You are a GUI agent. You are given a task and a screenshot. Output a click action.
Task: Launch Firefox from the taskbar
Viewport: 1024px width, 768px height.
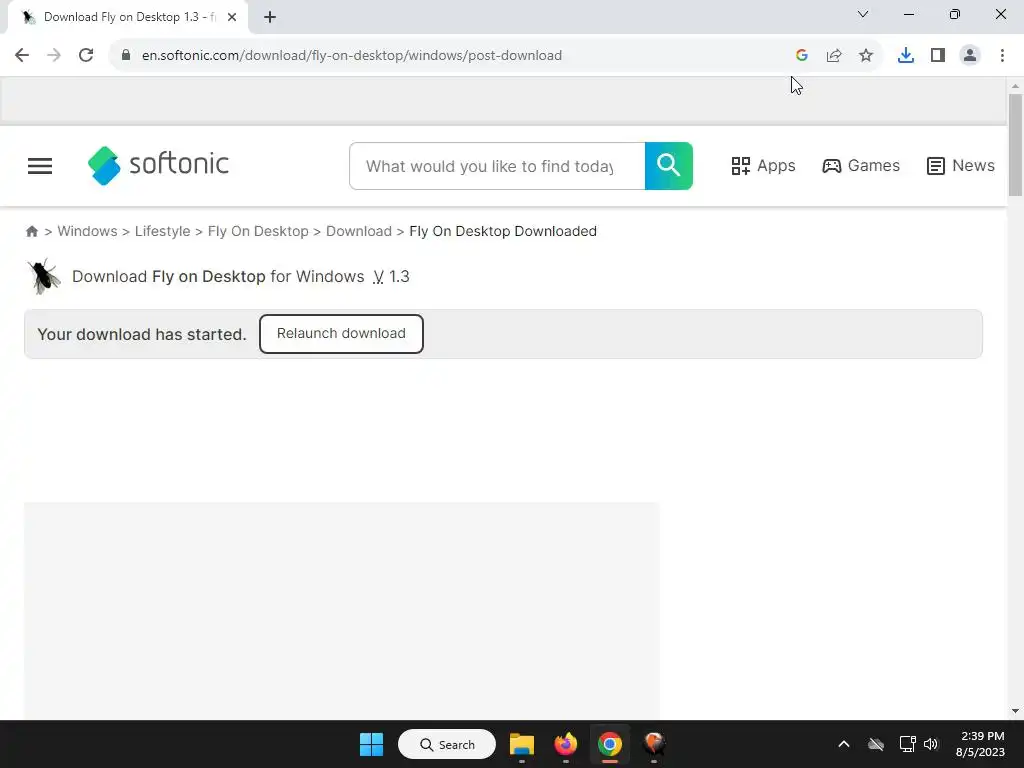click(566, 744)
